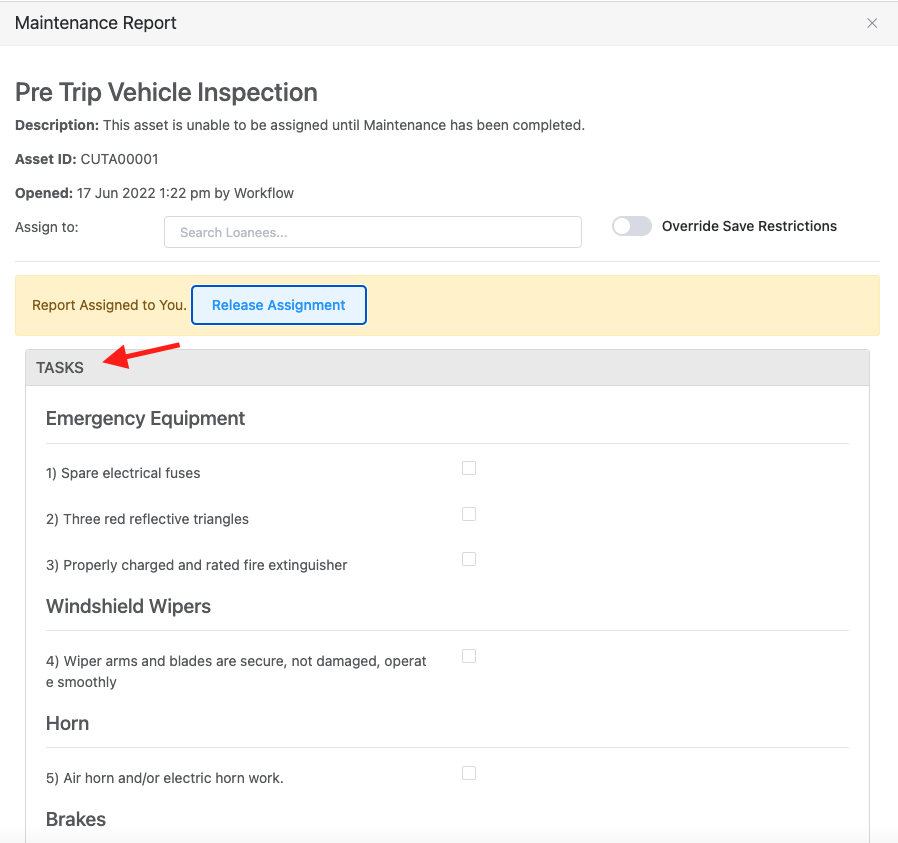Close the Maintenance Report dialog
This screenshot has width=898, height=843.
click(x=872, y=23)
